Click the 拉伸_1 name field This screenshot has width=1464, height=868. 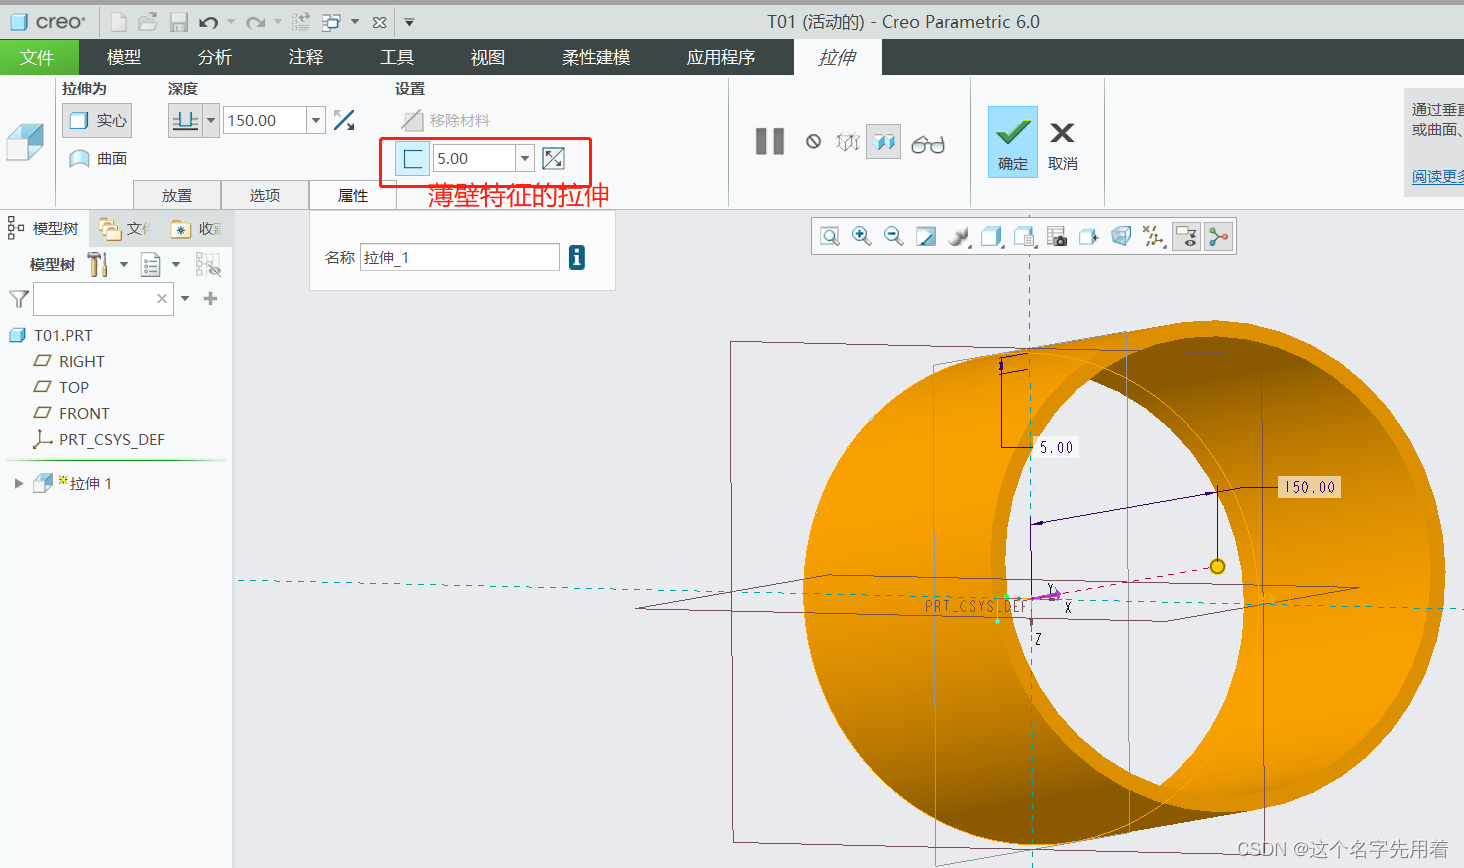click(x=460, y=257)
